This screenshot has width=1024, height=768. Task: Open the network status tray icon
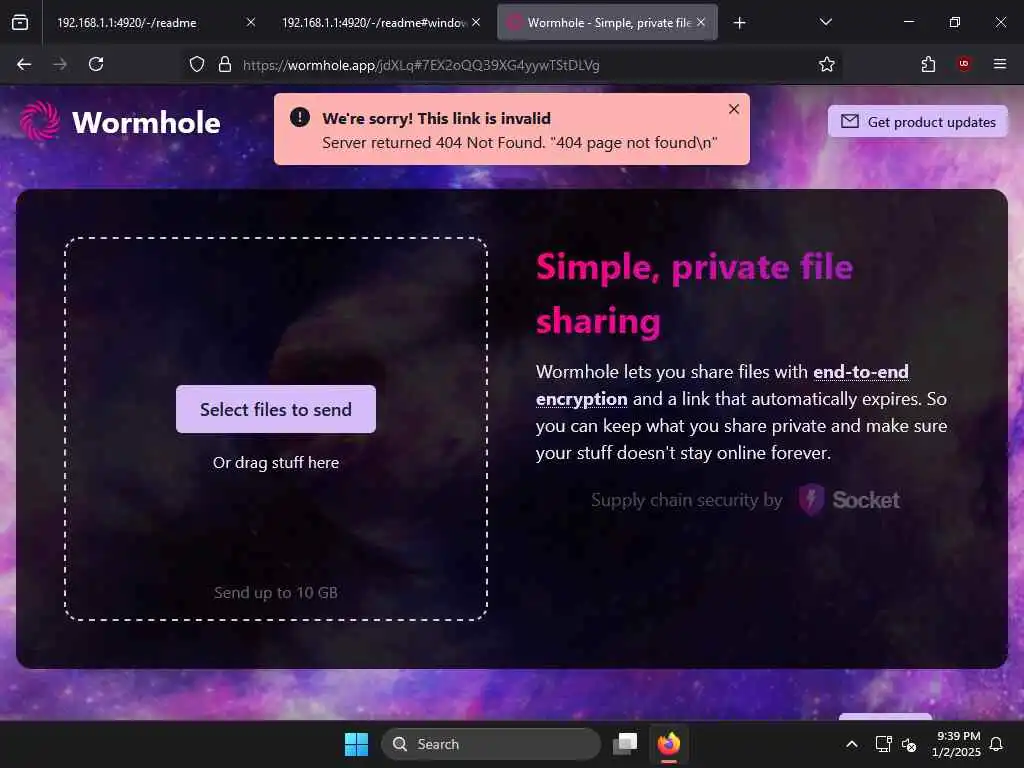[x=883, y=744]
